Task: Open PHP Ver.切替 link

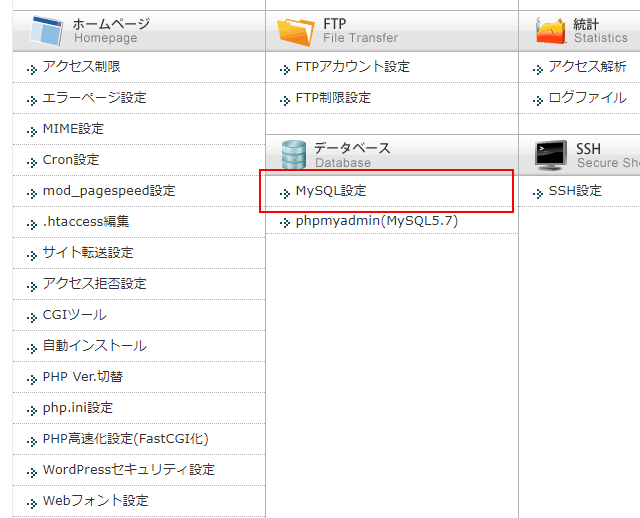Action: pos(83,377)
